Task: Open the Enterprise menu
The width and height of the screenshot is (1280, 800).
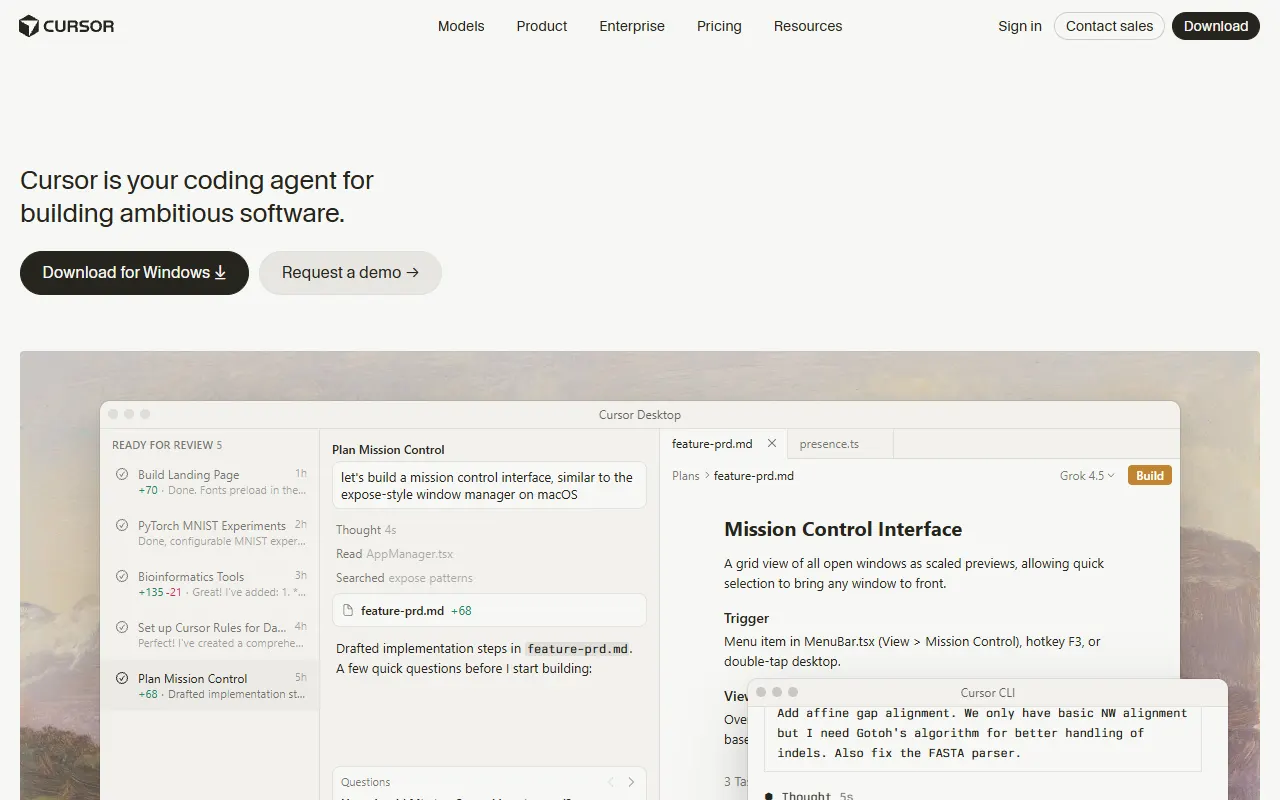Action: pos(632,26)
